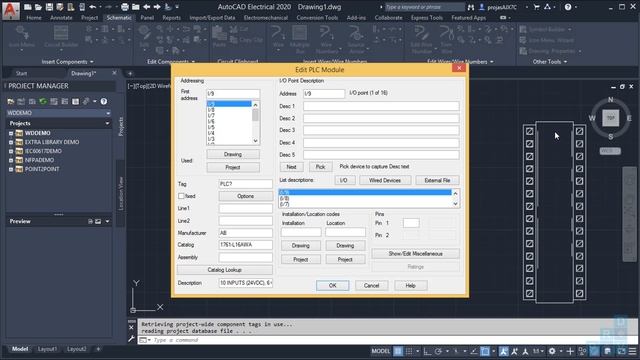Image resolution: width=640 pixels, height=360 pixels.
Task: Click OK in Edit PLC Module dialog
Action: (333, 286)
